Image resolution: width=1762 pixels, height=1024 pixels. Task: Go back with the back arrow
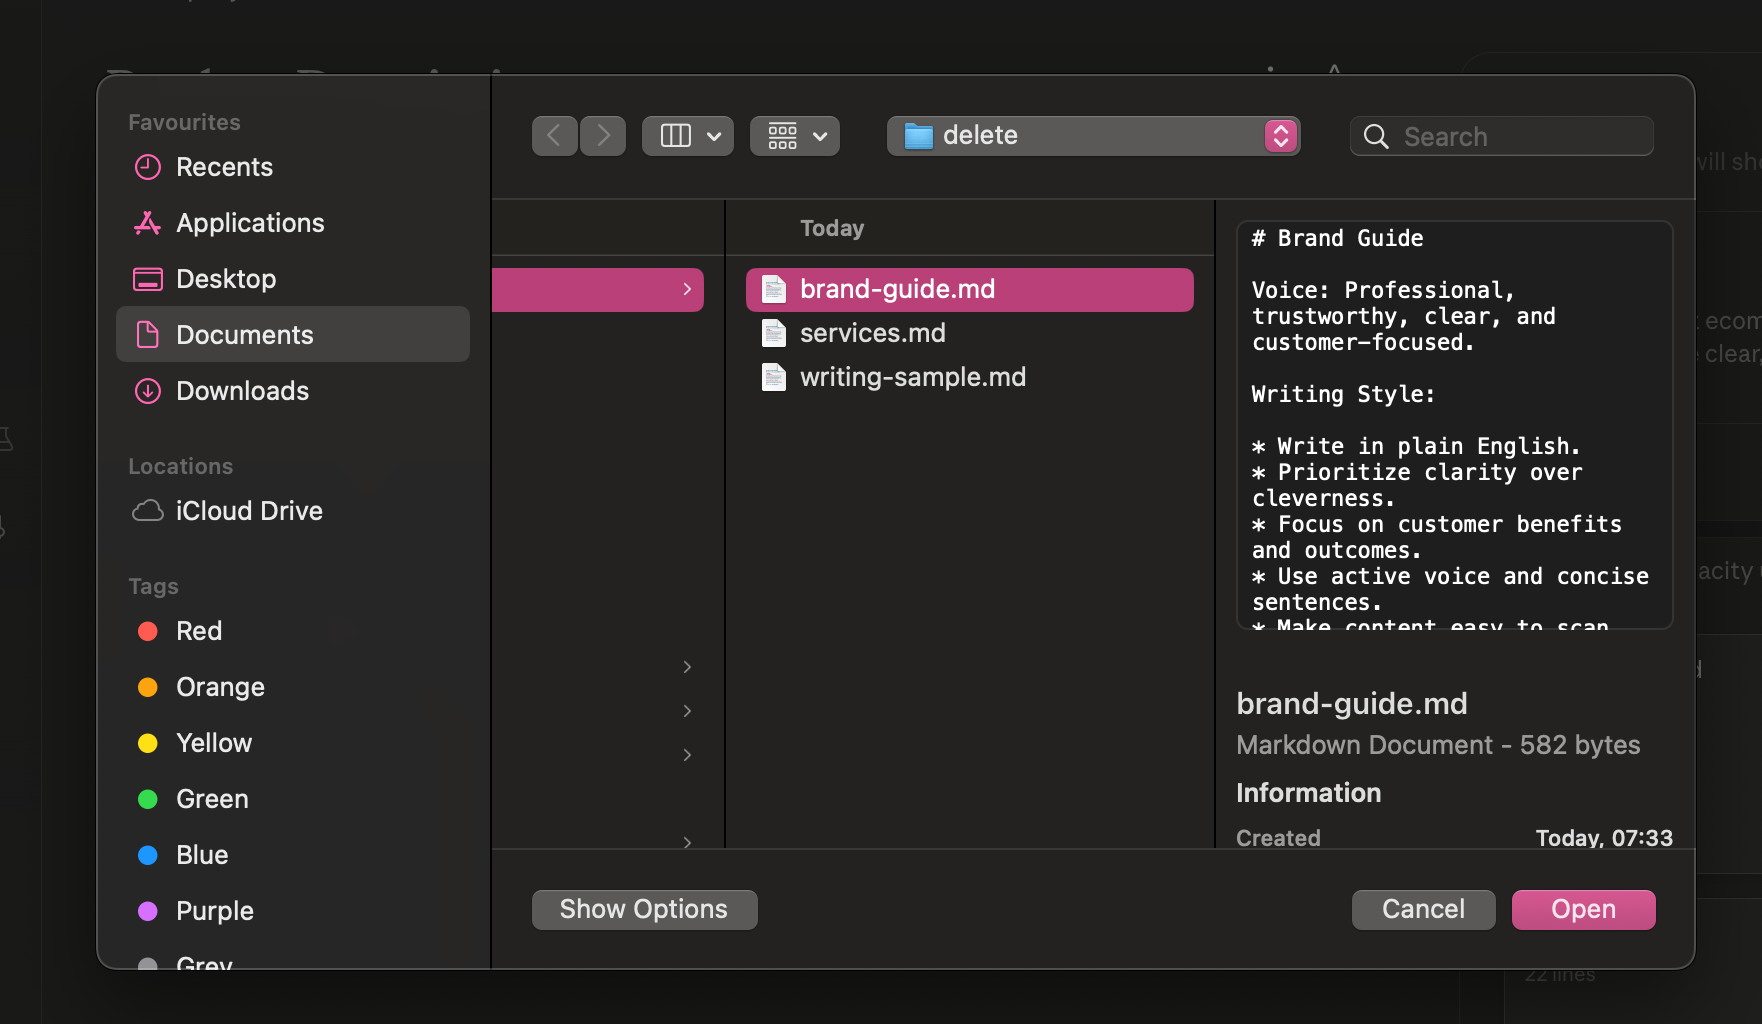554,136
